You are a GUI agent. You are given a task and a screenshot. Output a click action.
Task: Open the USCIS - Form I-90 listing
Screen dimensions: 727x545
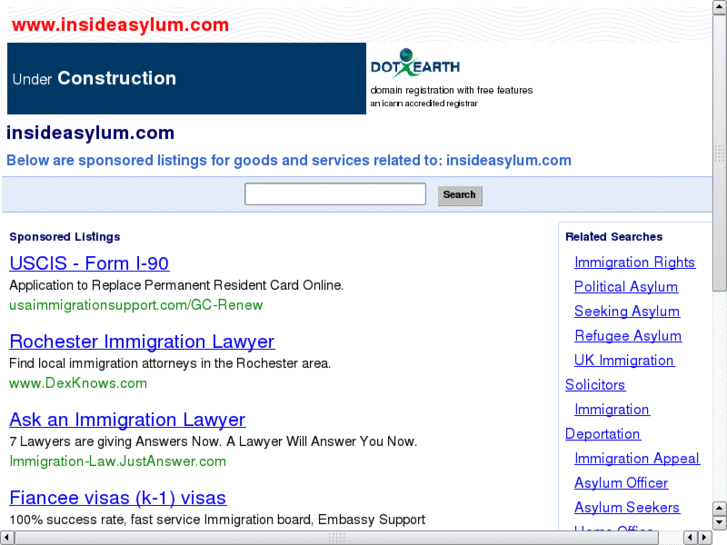point(89,263)
